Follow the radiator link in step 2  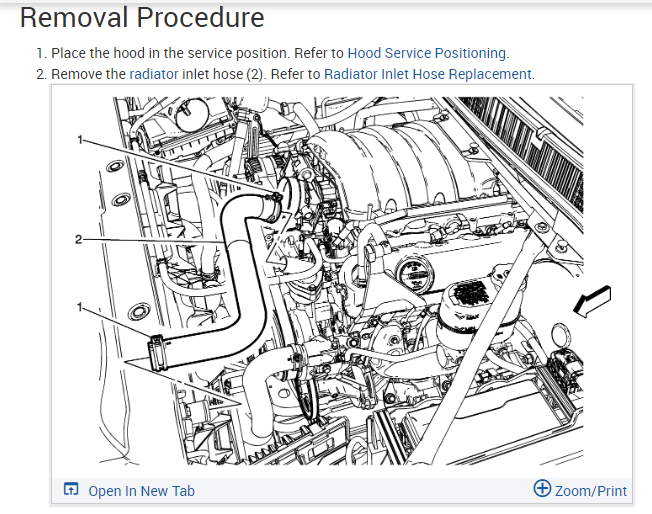tap(154, 74)
